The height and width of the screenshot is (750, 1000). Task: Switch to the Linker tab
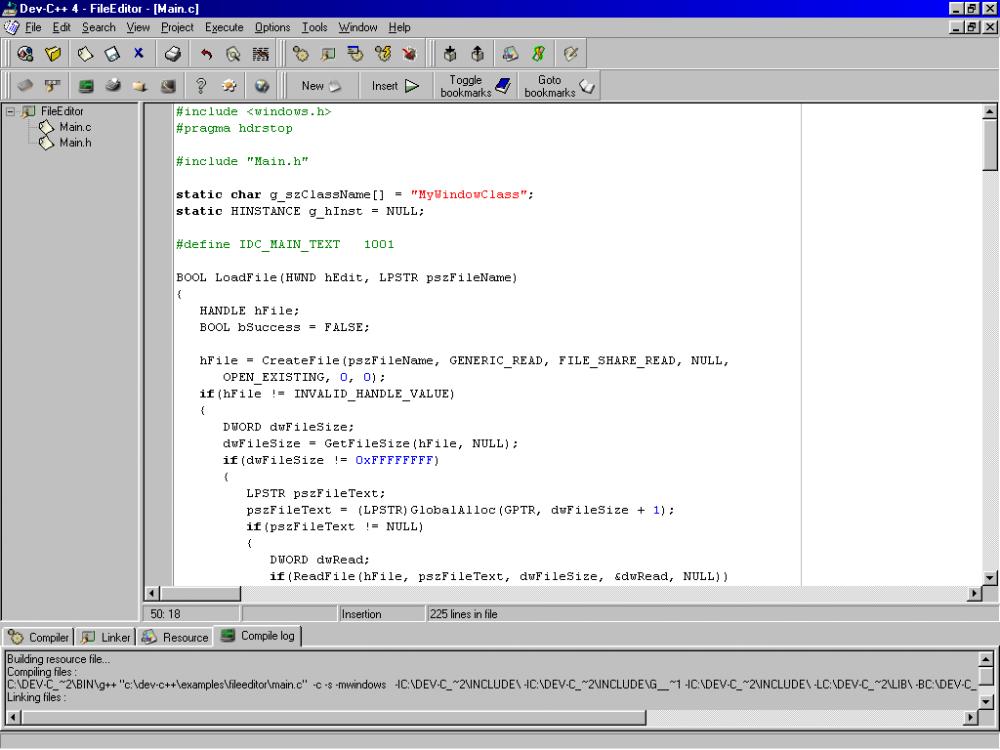[105, 637]
